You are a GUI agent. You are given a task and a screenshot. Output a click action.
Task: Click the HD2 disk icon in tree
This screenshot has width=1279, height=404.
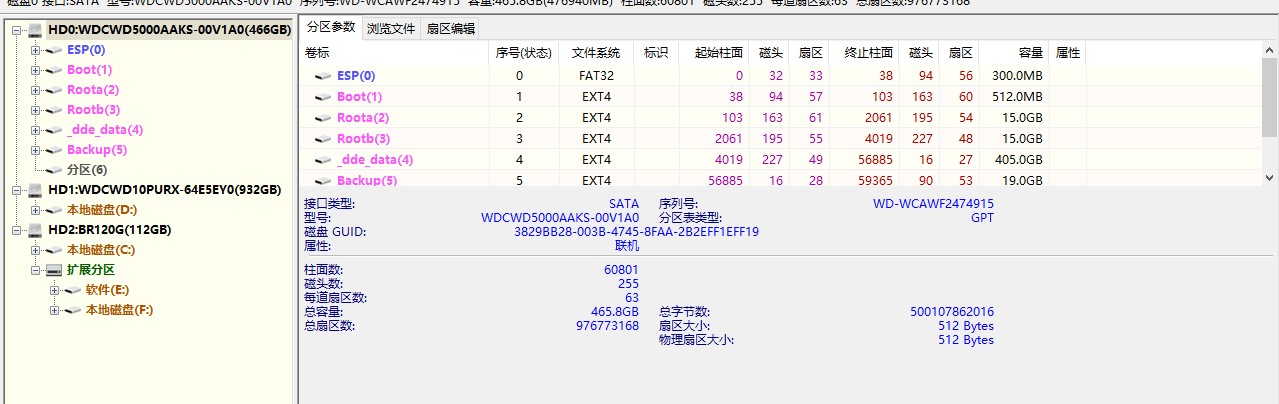tap(35, 230)
